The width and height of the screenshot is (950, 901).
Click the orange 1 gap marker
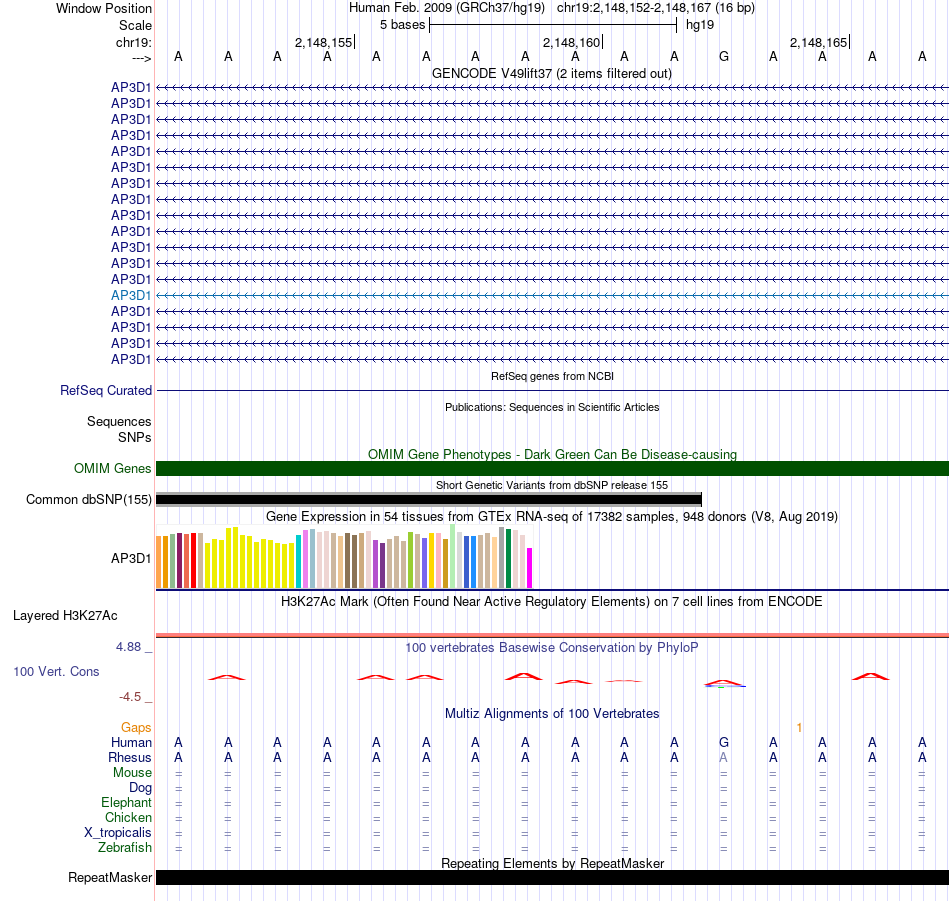tap(799, 727)
